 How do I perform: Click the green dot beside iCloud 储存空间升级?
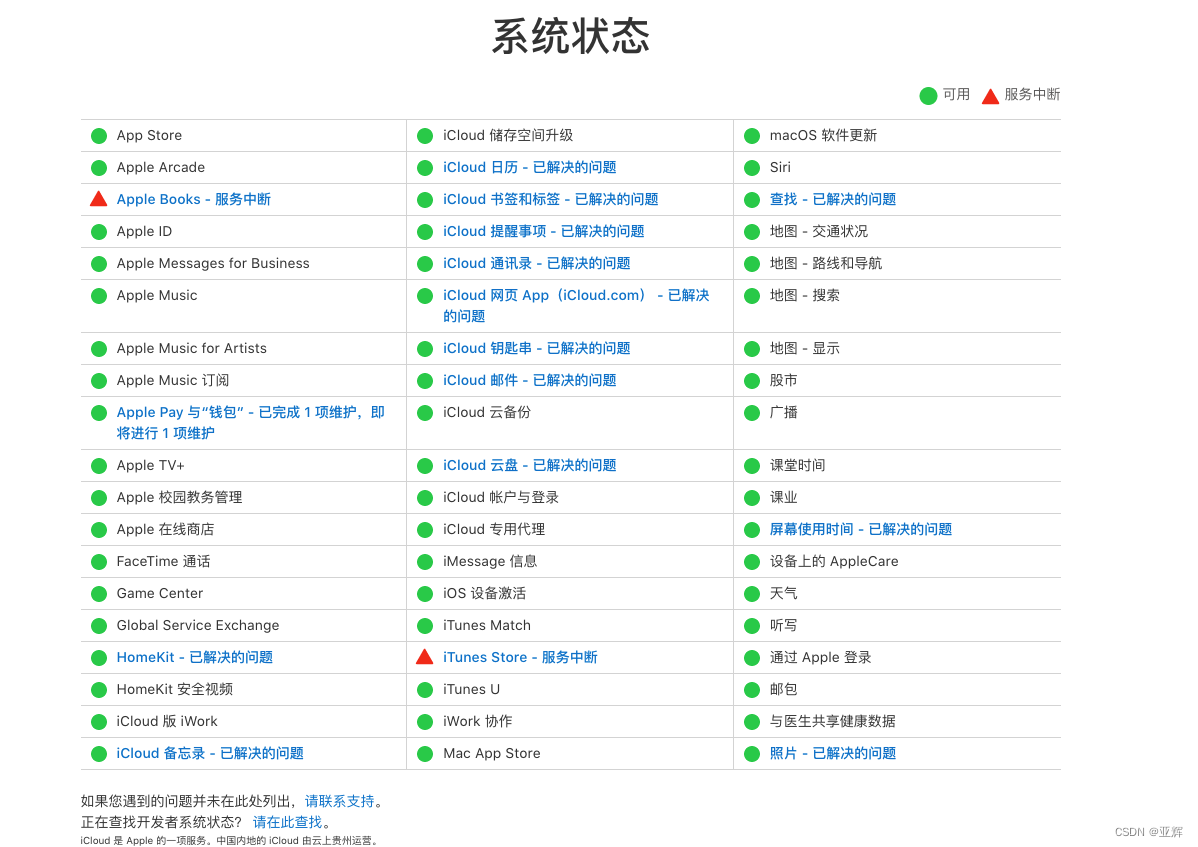tap(426, 136)
